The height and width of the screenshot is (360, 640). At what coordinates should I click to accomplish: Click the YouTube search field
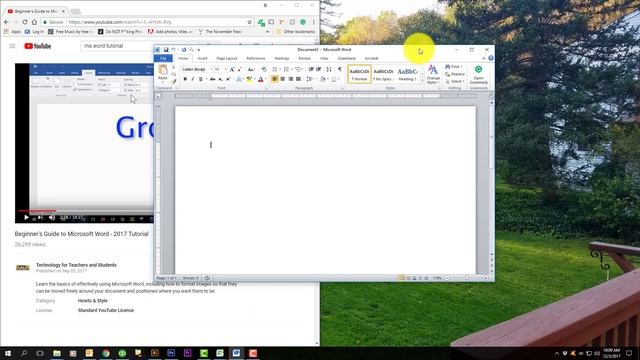[118, 46]
